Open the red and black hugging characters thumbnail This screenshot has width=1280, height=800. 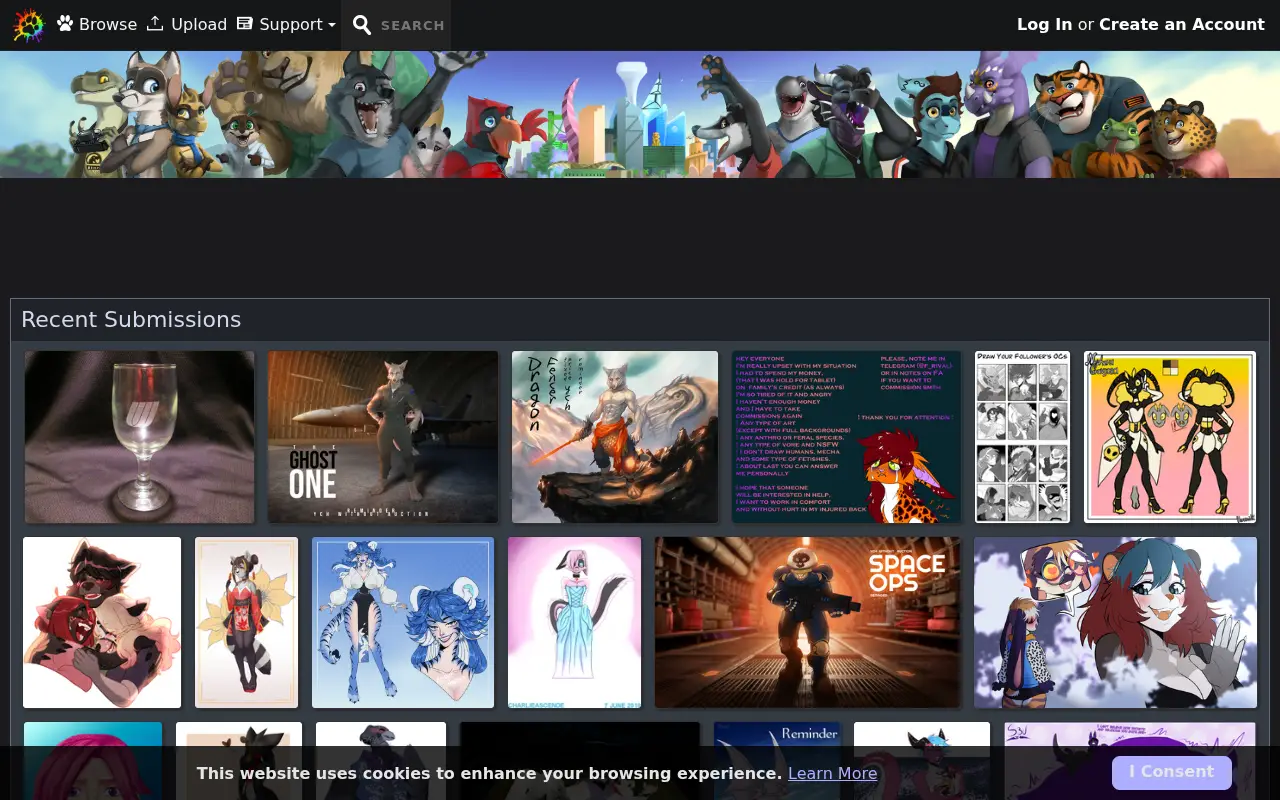pyautogui.click(x=102, y=622)
